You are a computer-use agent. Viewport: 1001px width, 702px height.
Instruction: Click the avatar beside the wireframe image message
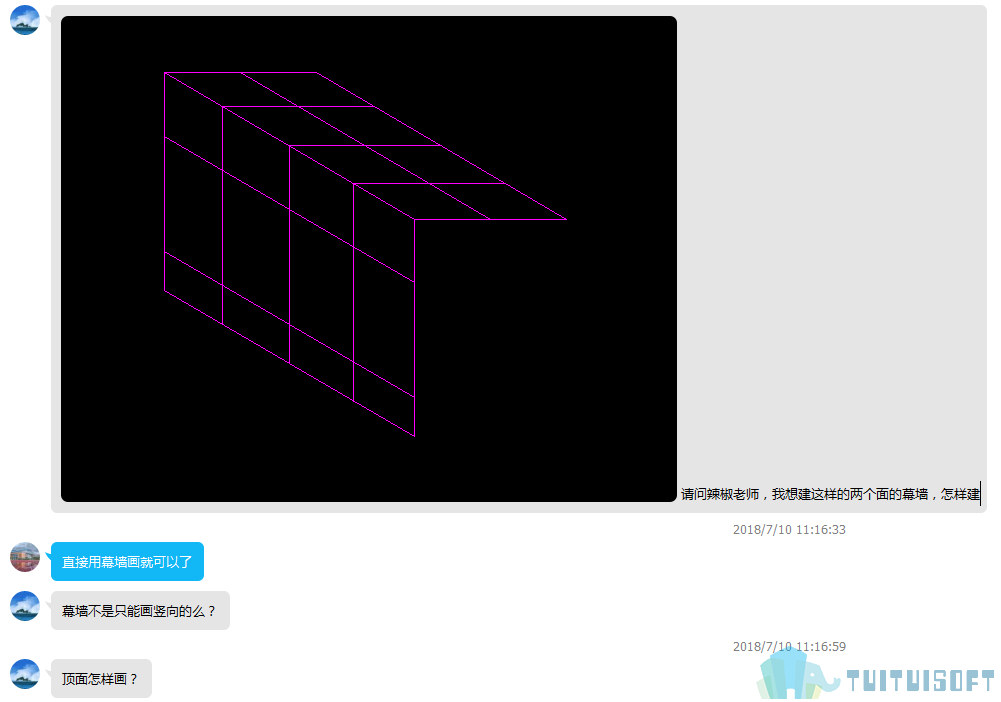[25, 20]
